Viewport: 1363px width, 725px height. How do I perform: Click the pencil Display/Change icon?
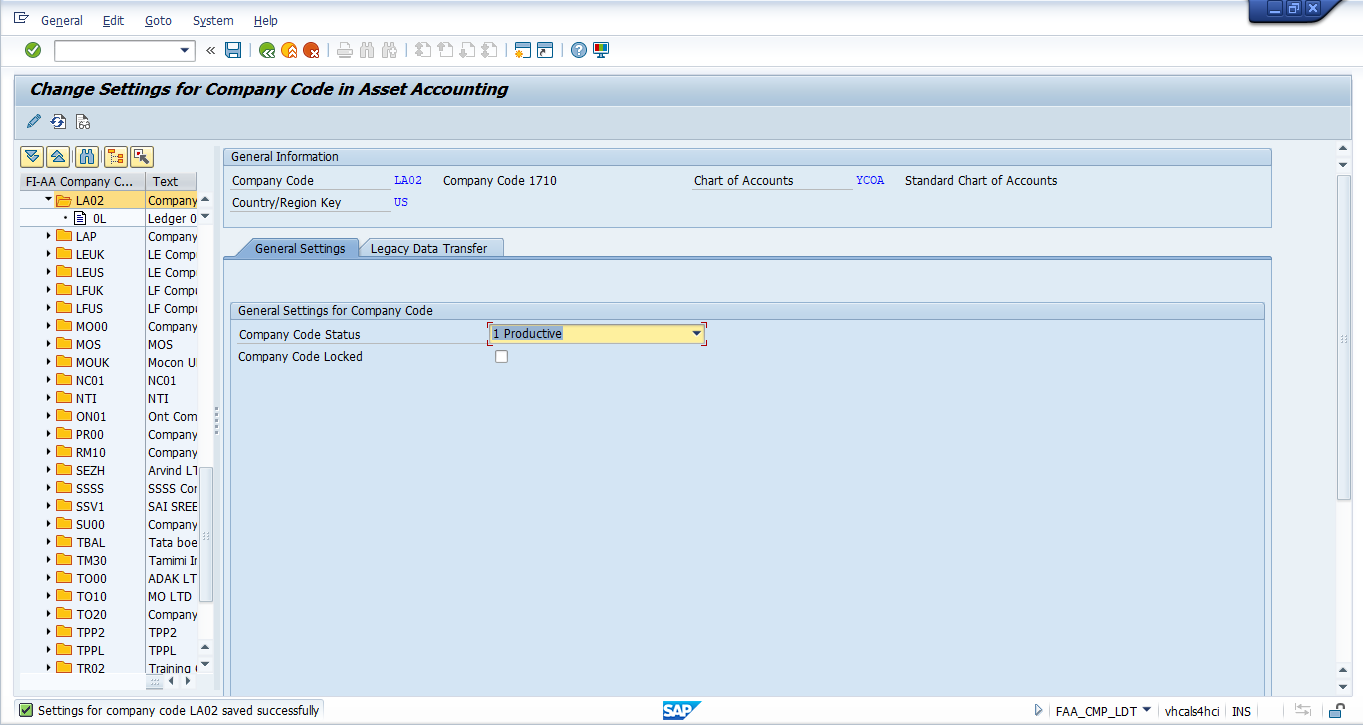pos(34,122)
